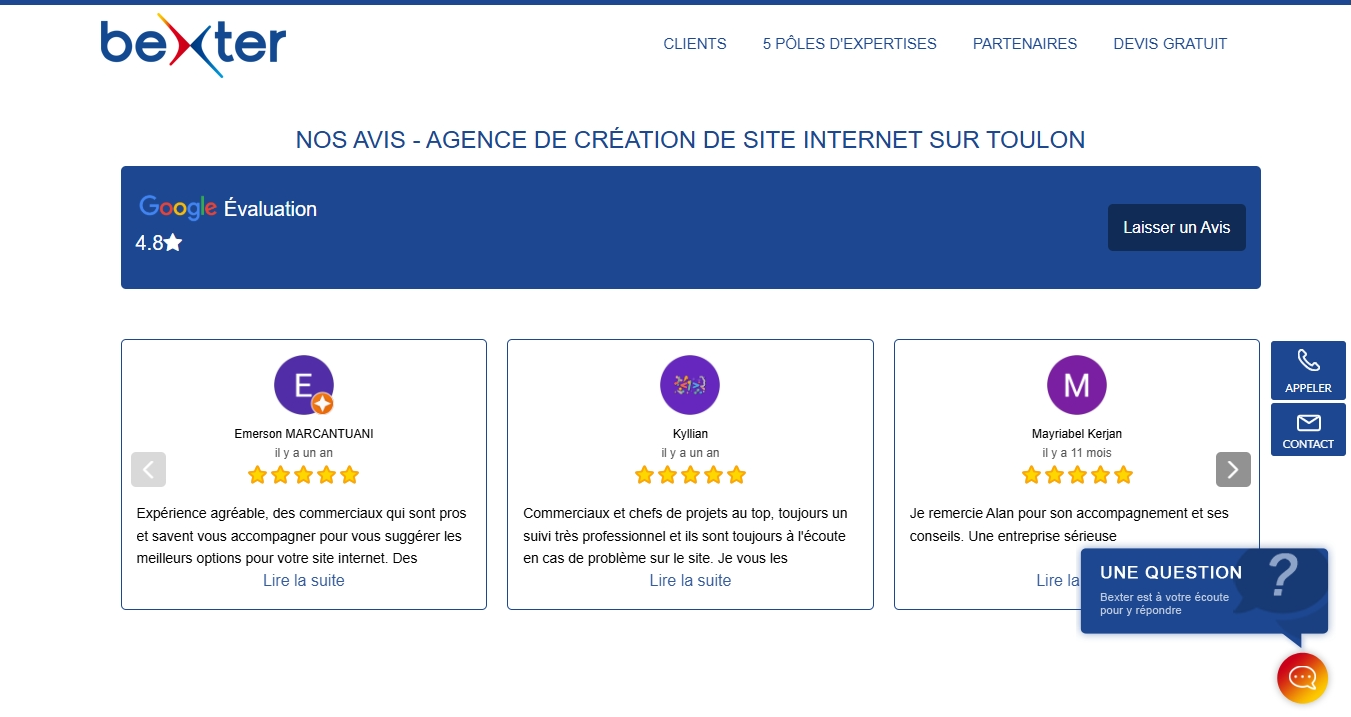Expand Emerson's review with Lire la suite
1351x717 pixels.
point(303,581)
